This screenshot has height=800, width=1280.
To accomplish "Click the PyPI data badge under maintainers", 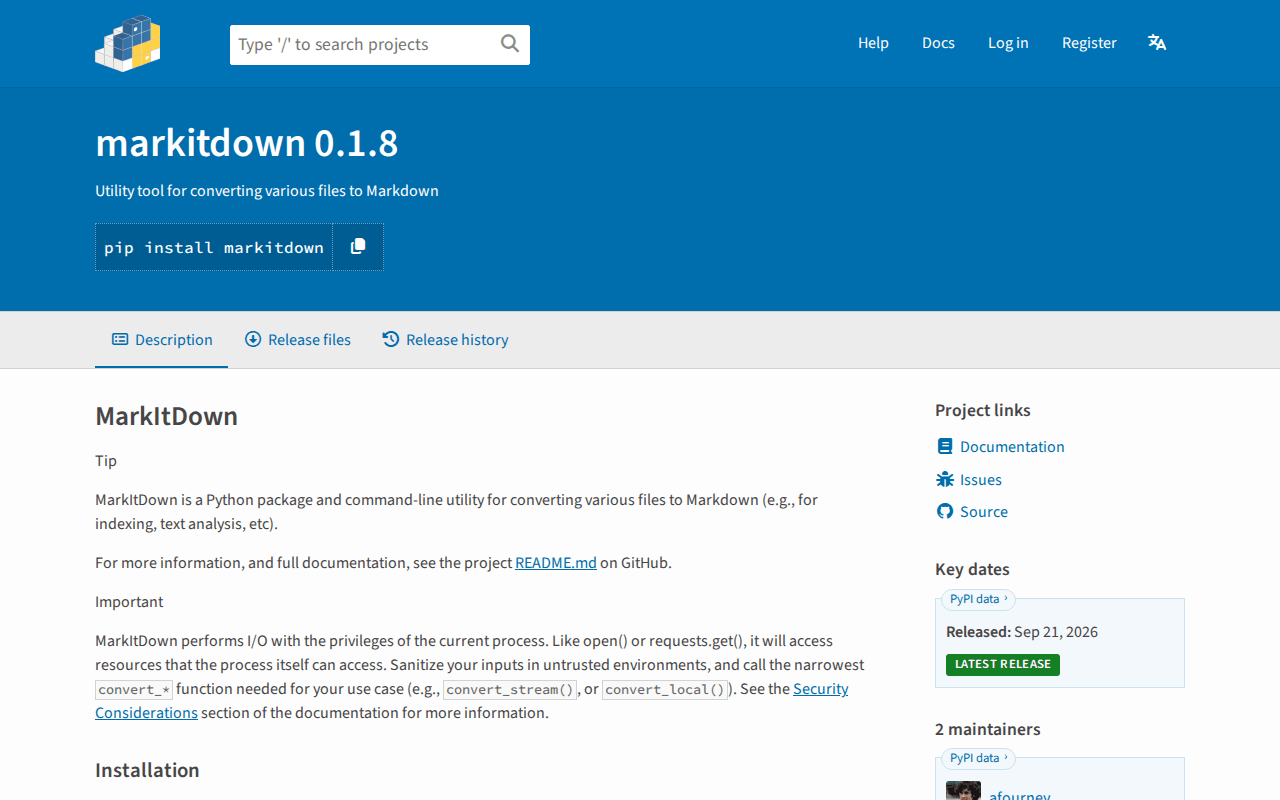I will click(978, 758).
